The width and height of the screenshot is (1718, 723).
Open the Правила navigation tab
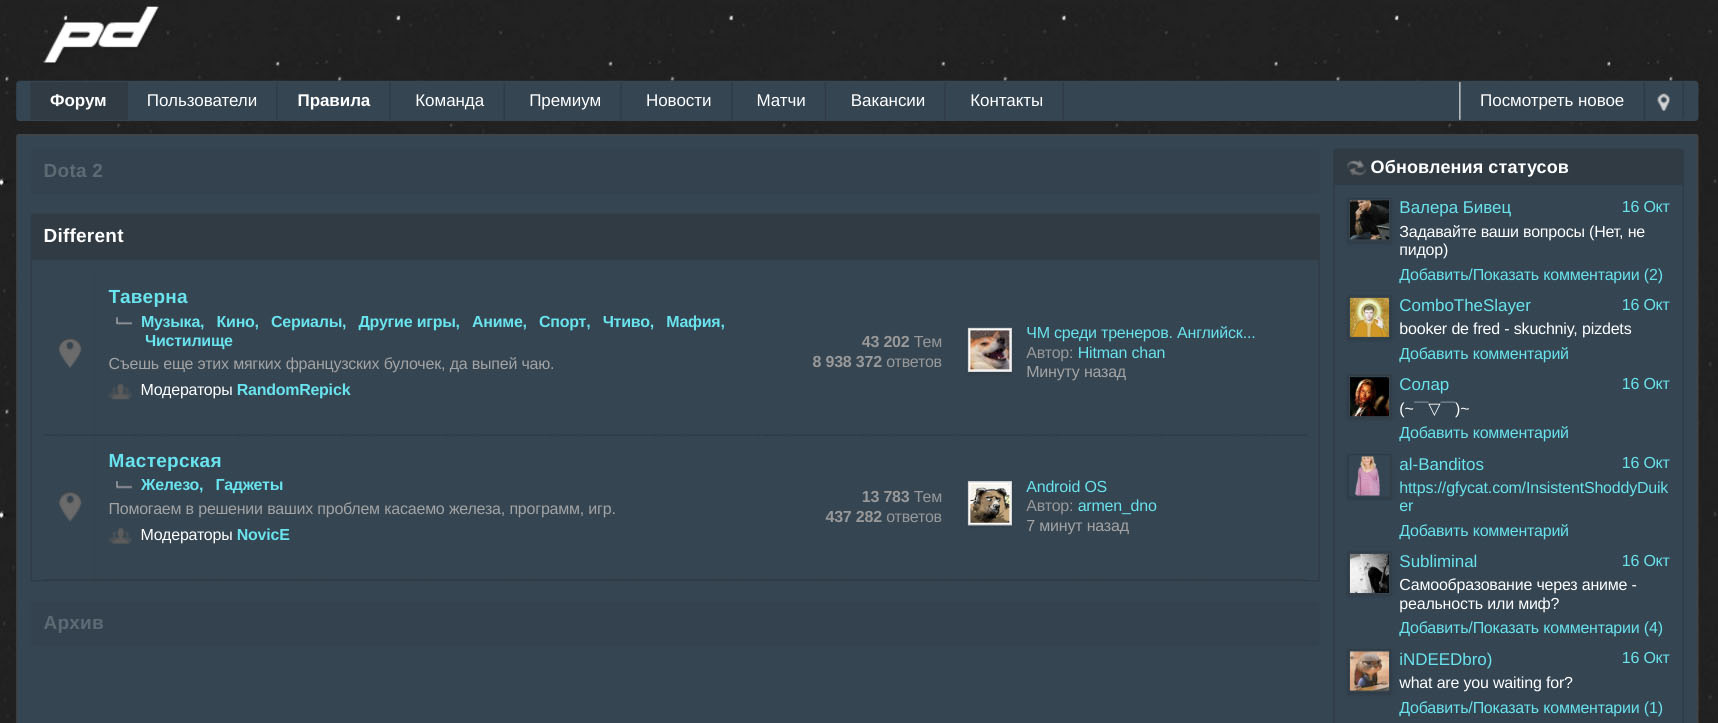334,101
